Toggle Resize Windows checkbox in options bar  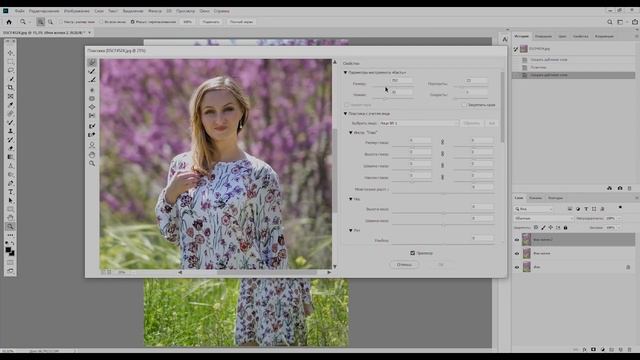[x=61, y=22]
